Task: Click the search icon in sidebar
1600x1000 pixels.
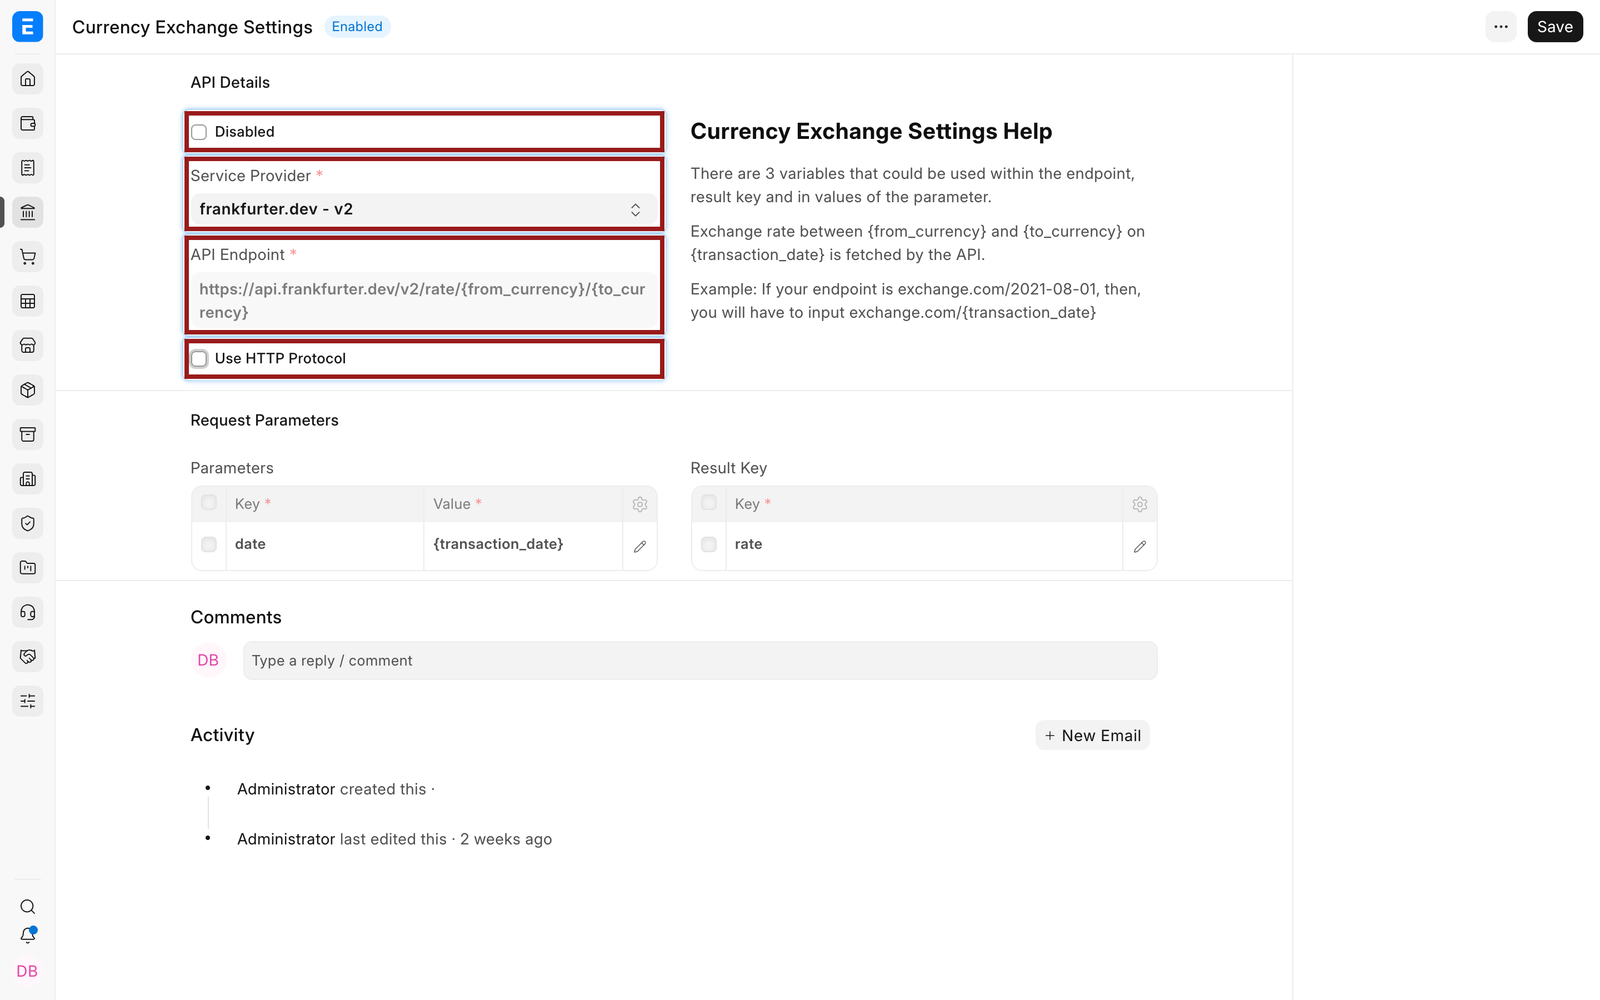Action: click(28, 907)
